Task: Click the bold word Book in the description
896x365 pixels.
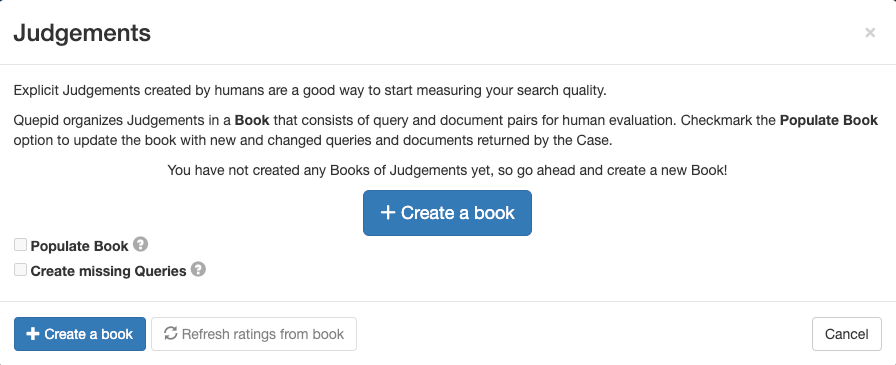Action: (x=252, y=121)
